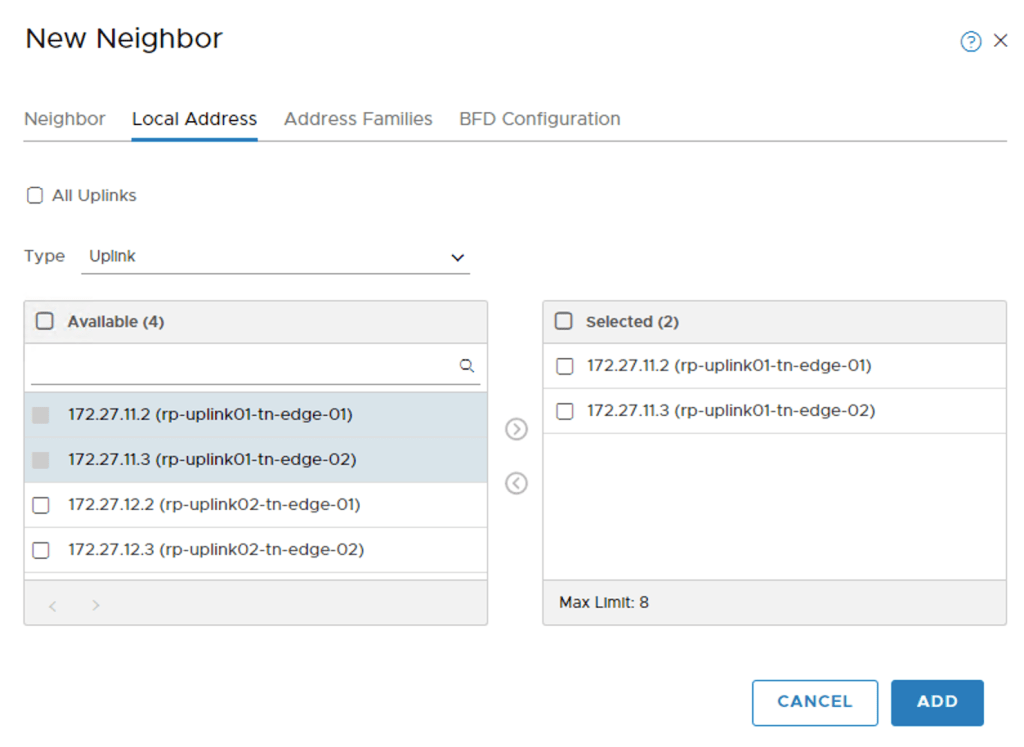The image size is (1024, 747).
Task: Check 172.27.12.2 rp-uplink02-tn-edge-01 in Available
Action: [x=41, y=505]
